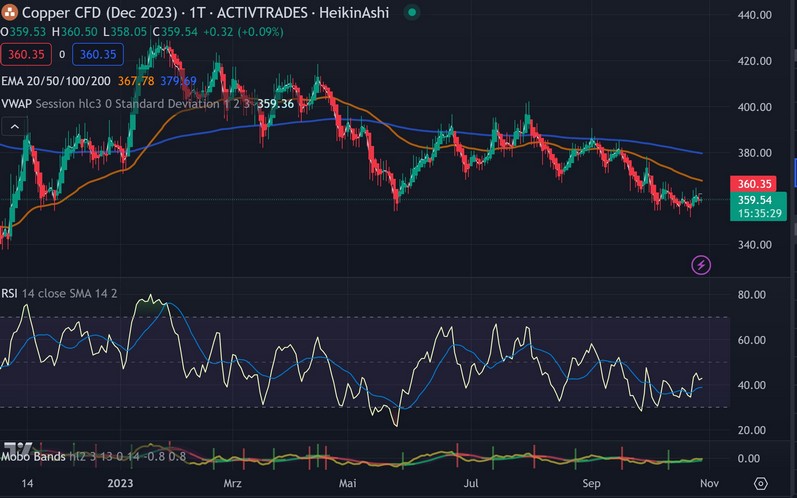The height and width of the screenshot is (498, 797).
Task: Click the TradingView logo above Mobo Bands
Action: (x=17, y=447)
